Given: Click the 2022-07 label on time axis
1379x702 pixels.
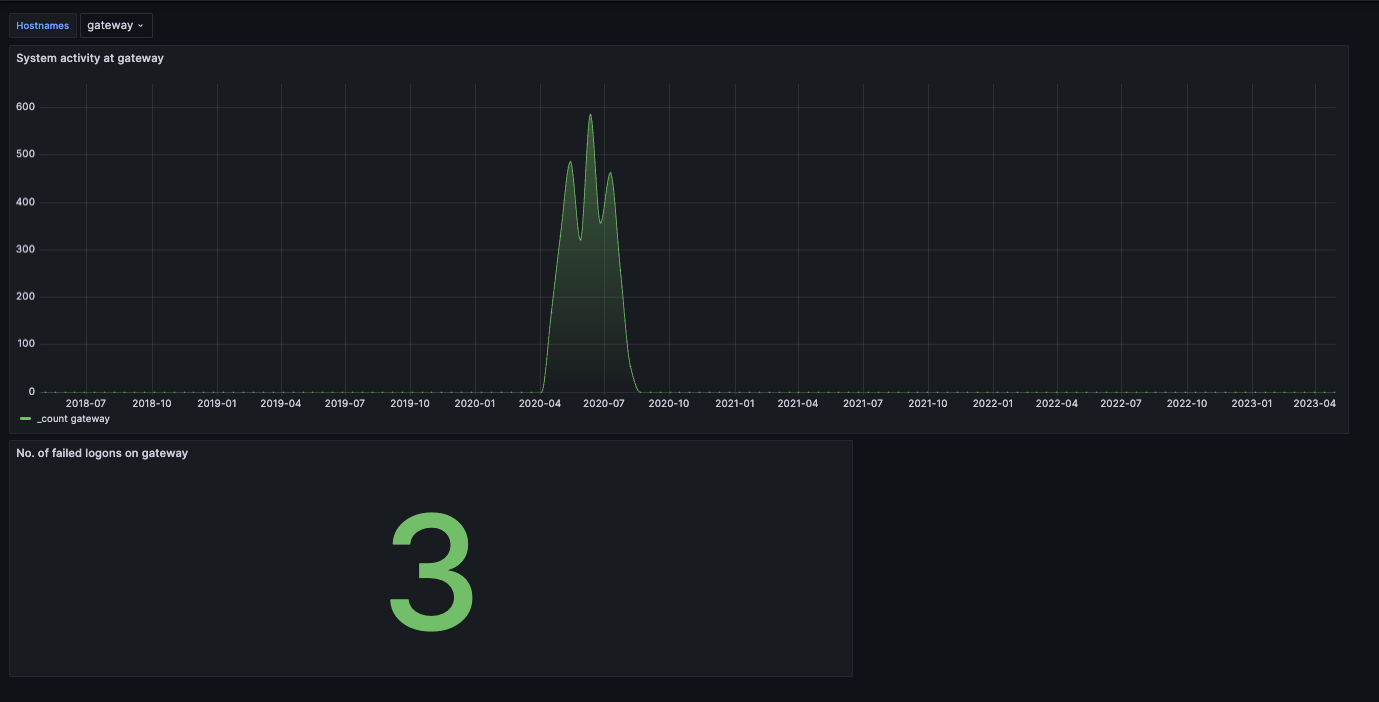Looking at the screenshot, I should 1121,403.
